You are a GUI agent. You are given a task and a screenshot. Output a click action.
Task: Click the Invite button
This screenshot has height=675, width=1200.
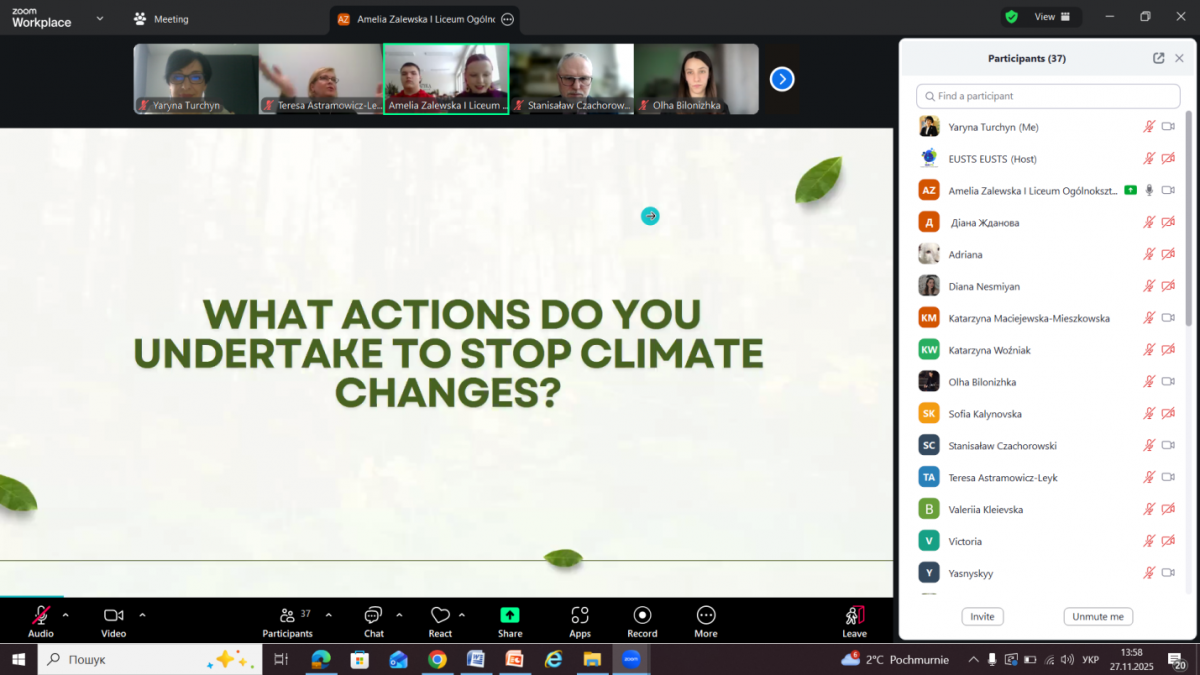coord(982,616)
